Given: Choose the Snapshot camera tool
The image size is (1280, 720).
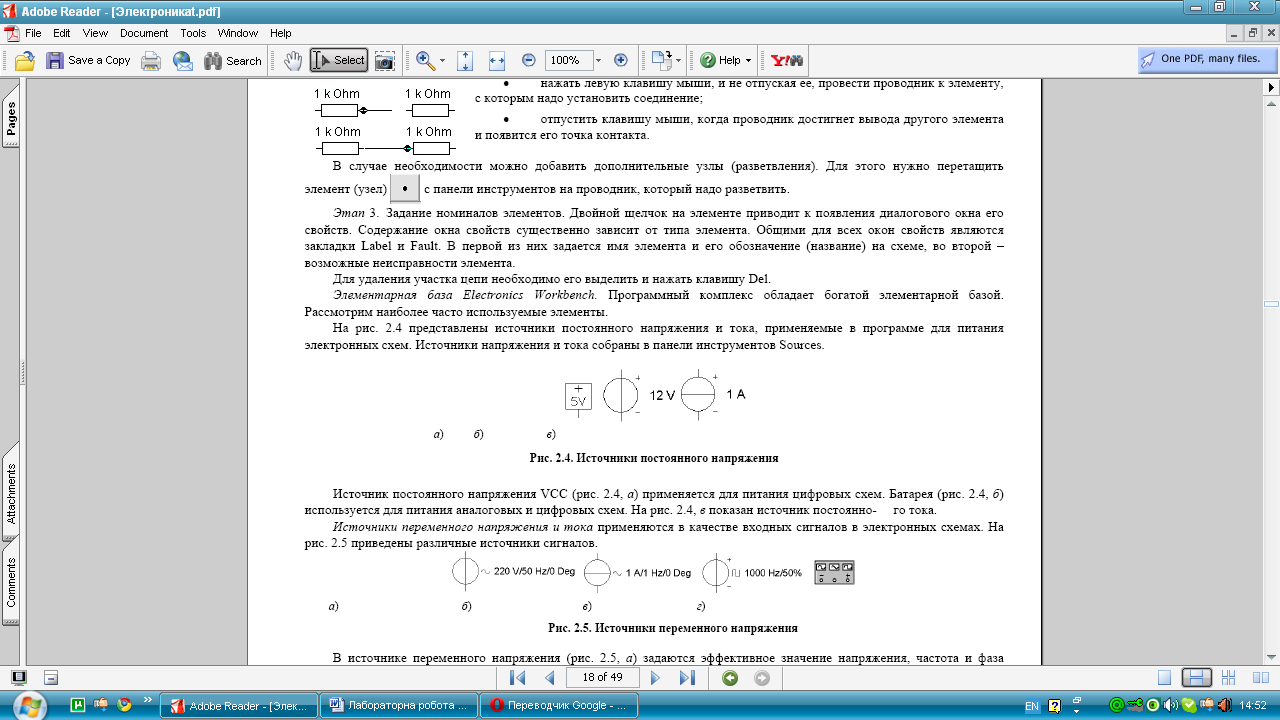Looking at the screenshot, I should point(384,60).
